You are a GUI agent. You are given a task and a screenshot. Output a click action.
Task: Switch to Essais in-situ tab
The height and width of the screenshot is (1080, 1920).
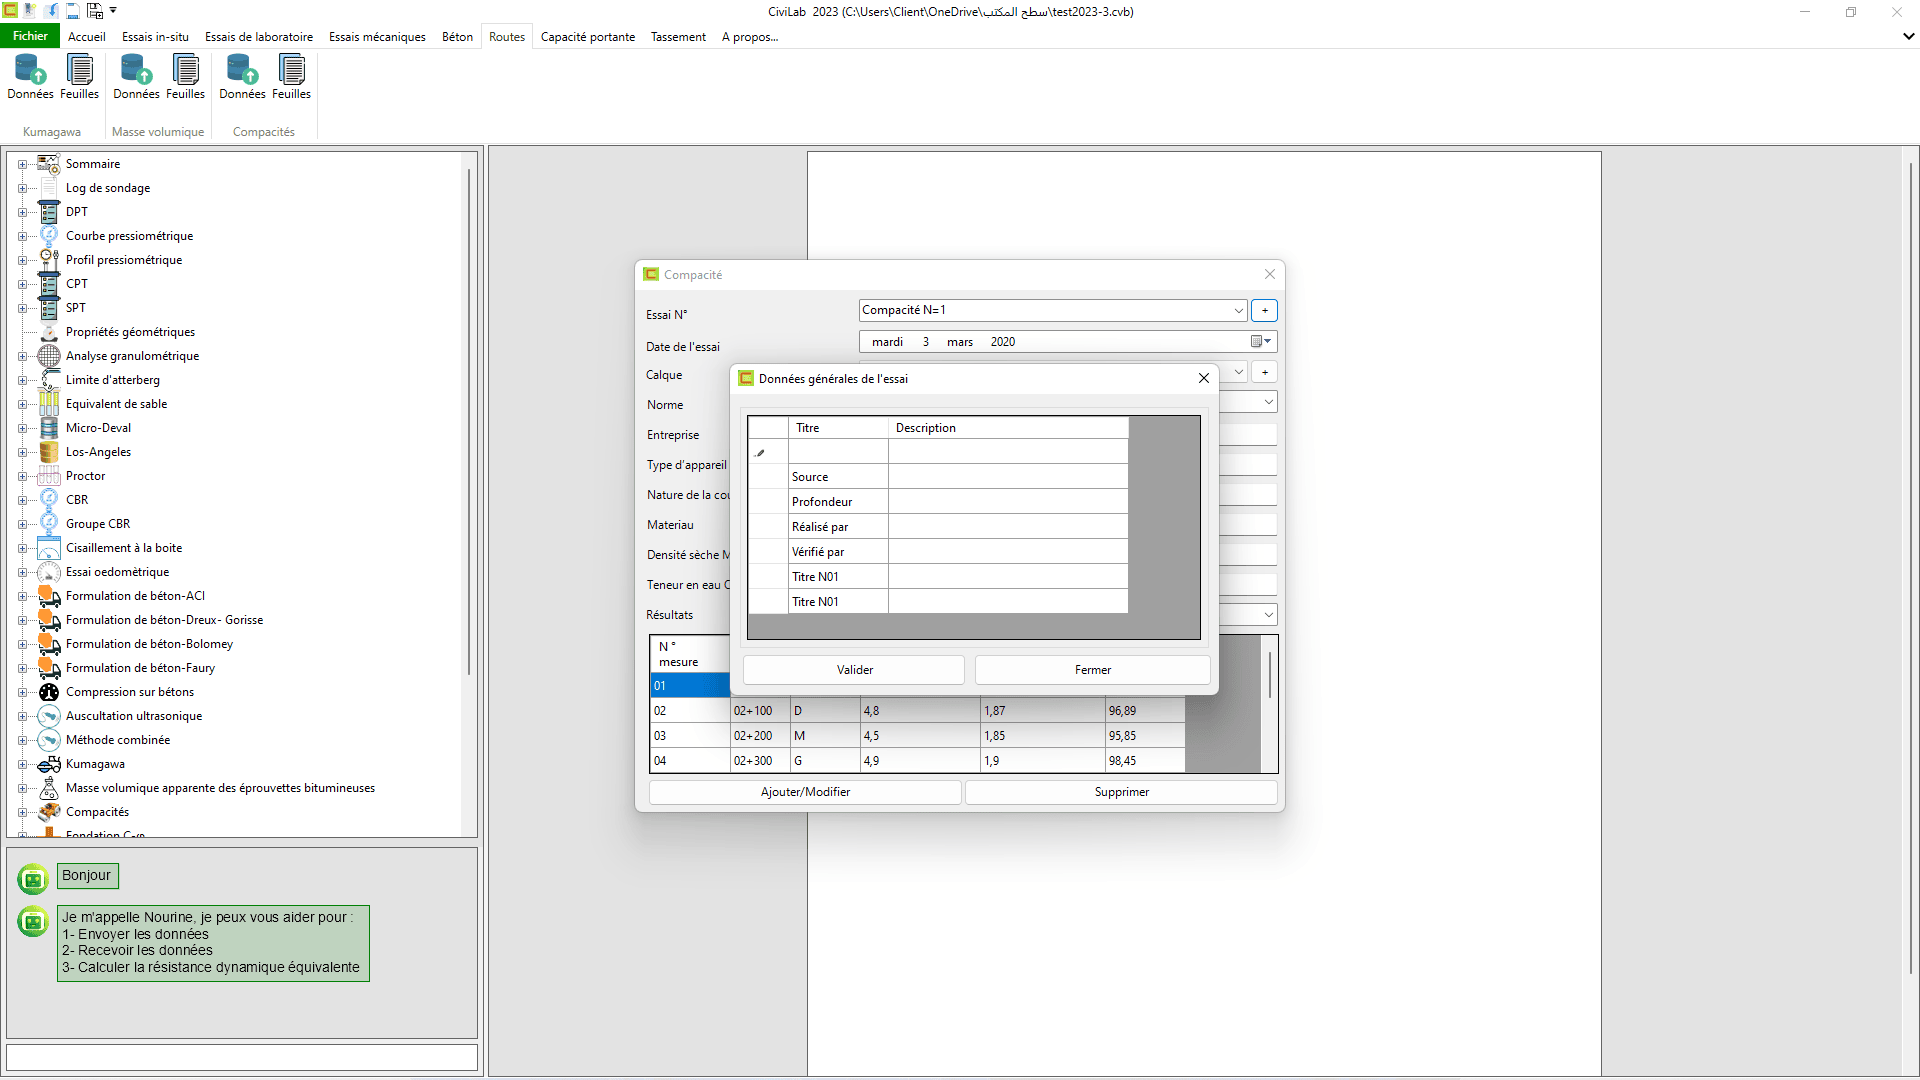[155, 37]
